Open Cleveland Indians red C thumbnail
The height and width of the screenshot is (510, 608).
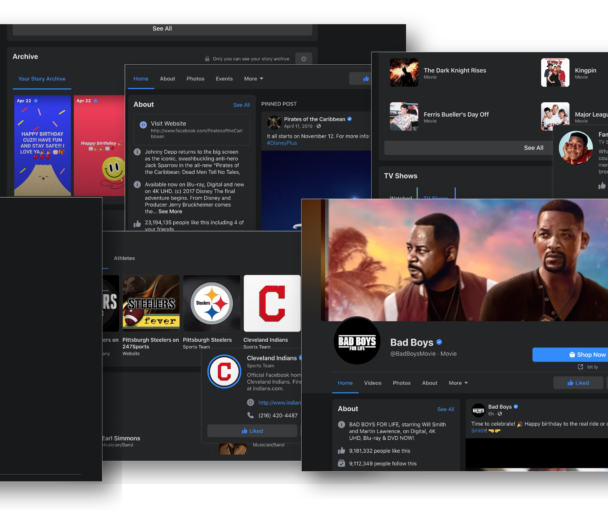(272, 303)
